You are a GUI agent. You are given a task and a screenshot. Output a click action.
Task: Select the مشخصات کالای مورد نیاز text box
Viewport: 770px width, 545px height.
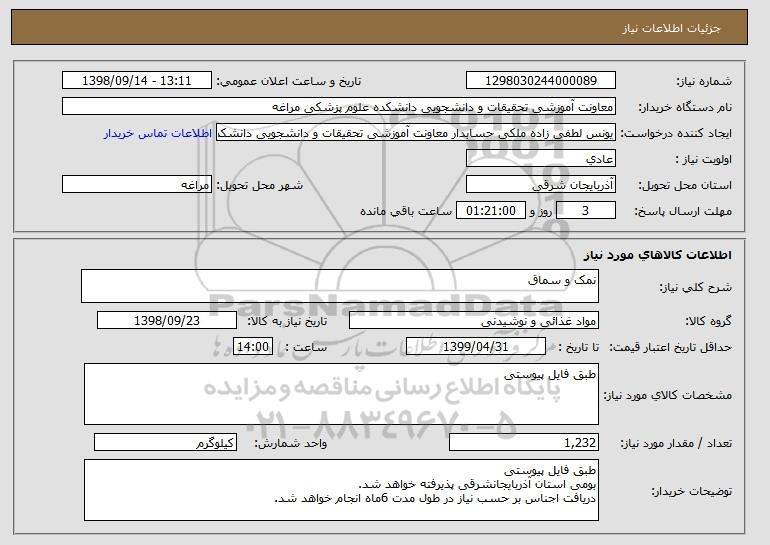tap(341, 394)
